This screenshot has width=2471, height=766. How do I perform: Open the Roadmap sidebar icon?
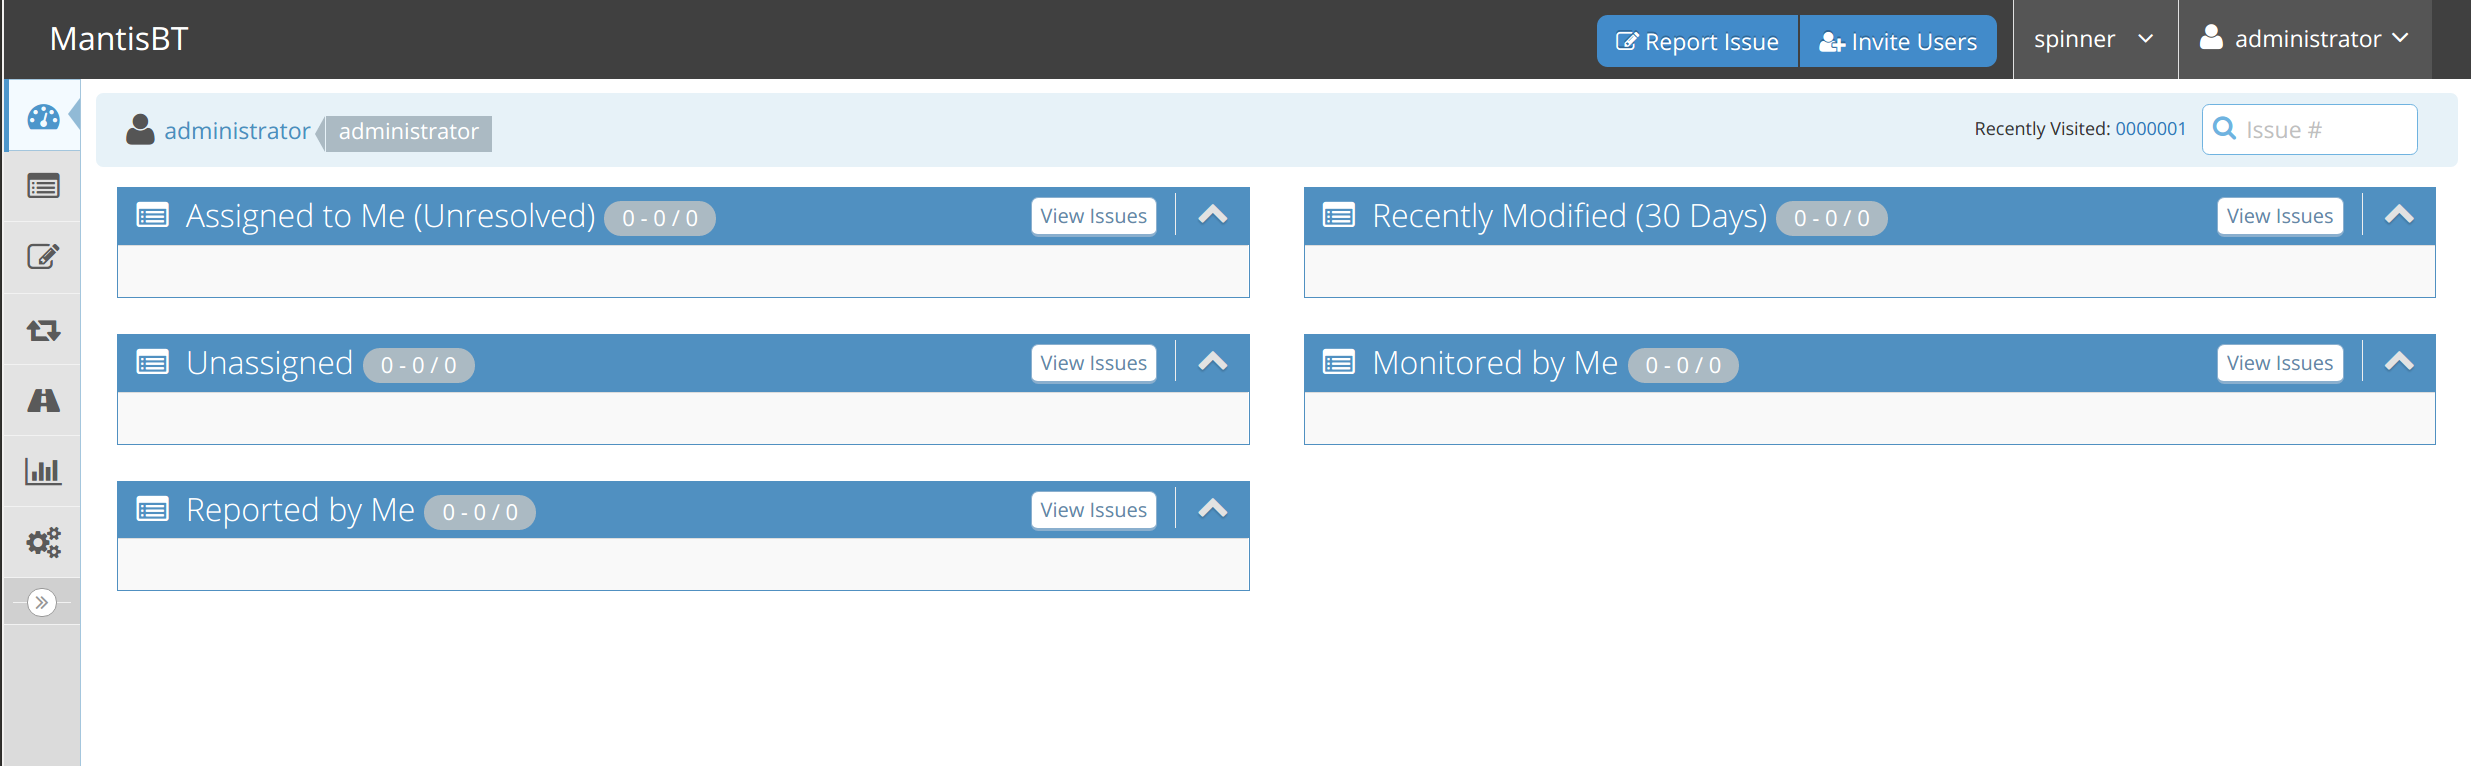point(43,400)
